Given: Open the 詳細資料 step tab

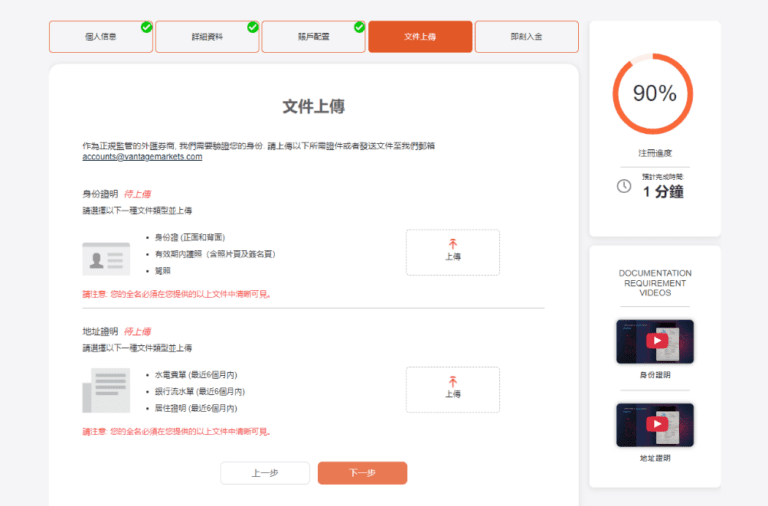Looking at the screenshot, I should pos(207,37).
